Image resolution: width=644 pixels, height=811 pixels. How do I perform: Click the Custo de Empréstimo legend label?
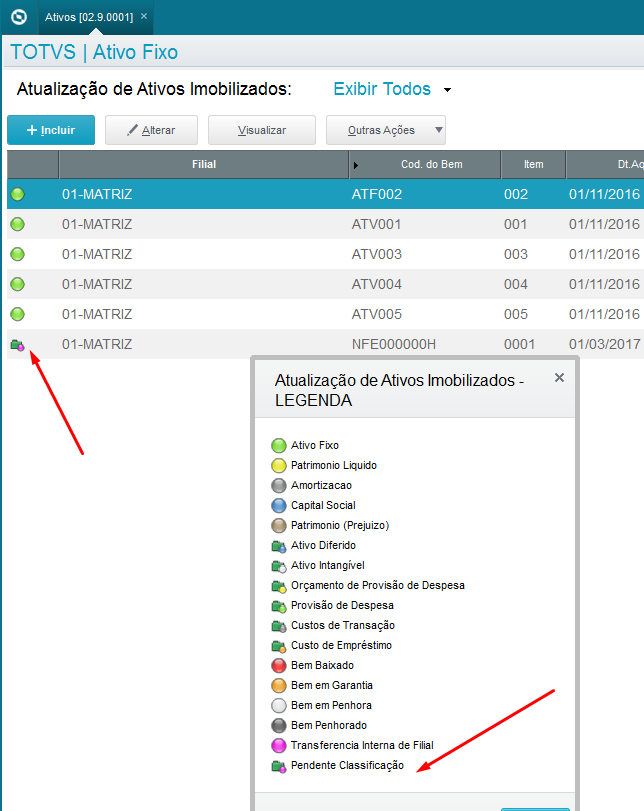(x=341, y=645)
